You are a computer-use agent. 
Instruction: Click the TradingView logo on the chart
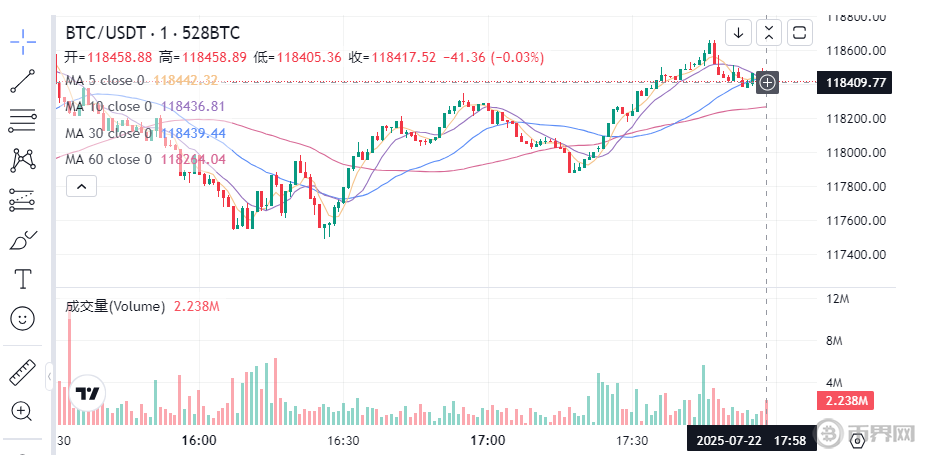click(88, 393)
